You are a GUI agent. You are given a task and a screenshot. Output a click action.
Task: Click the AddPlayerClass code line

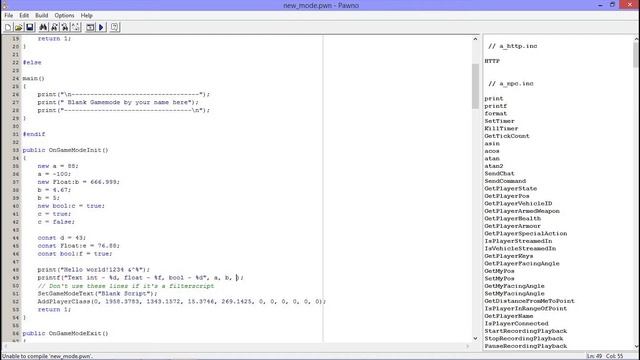coord(182,302)
